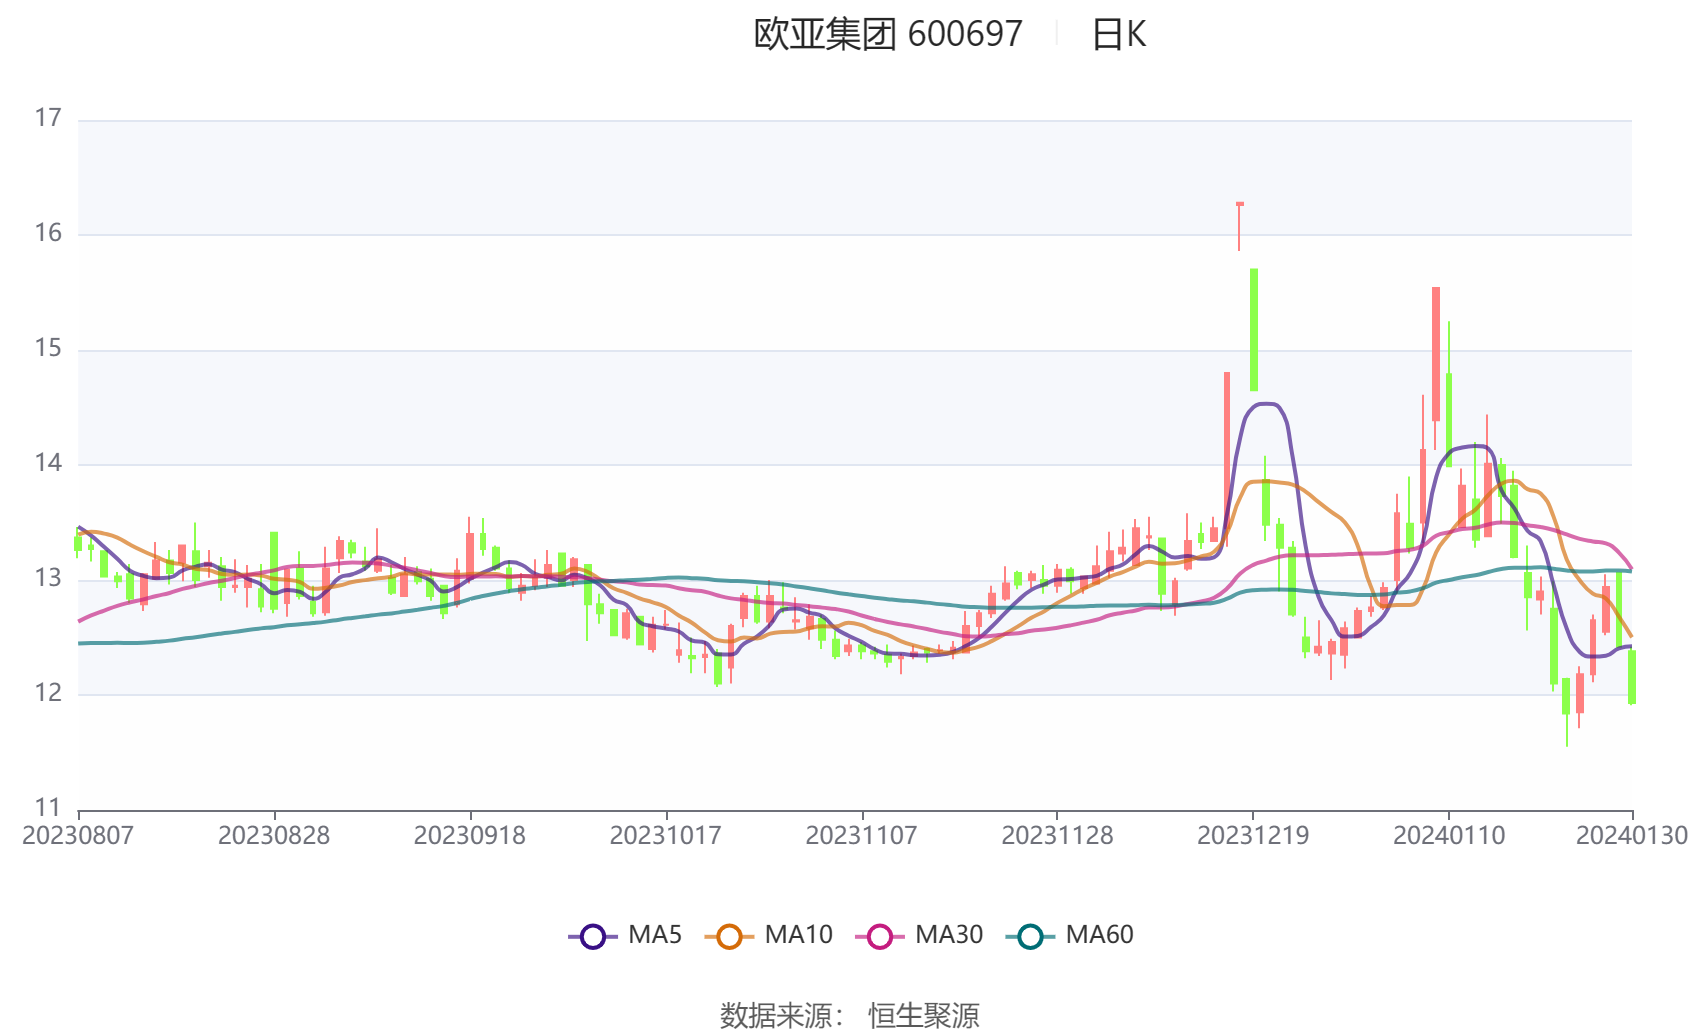Click the 20240110 x-axis date label
1700x1034 pixels.
[x=1449, y=836]
